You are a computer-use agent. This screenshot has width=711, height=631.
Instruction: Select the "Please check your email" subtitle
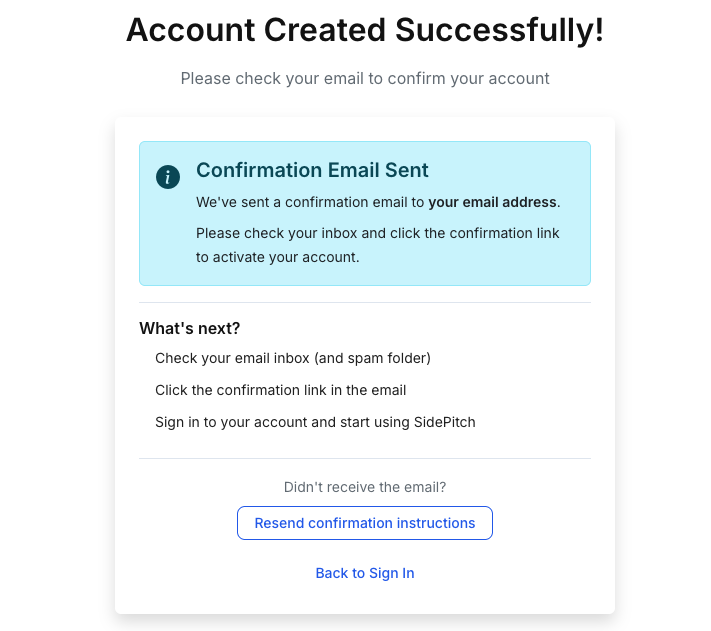(365, 78)
